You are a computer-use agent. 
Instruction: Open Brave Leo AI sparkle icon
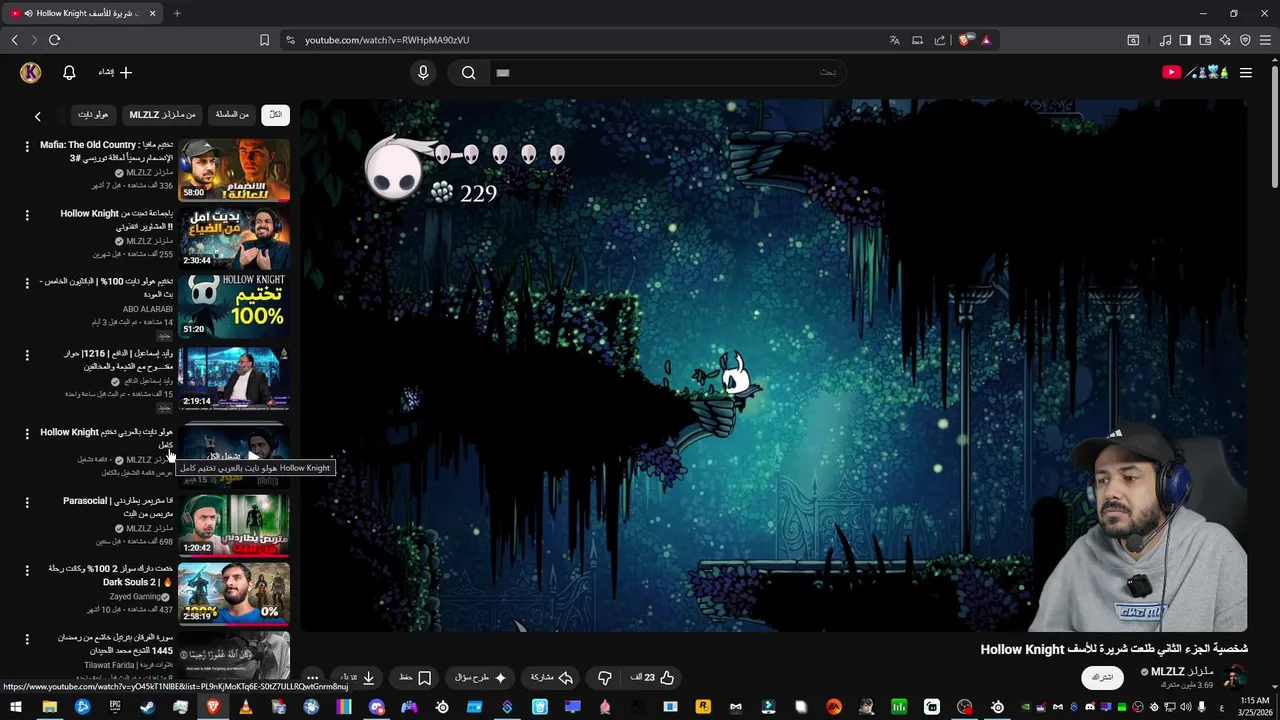[x=1225, y=40]
